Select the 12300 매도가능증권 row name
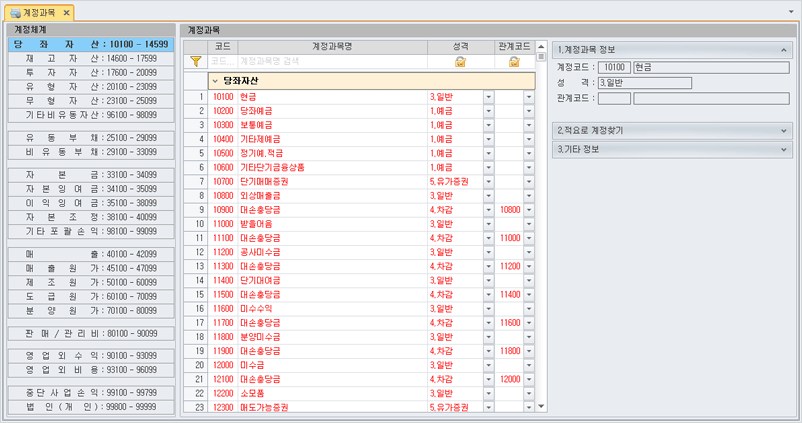This screenshot has width=802, height=423. [264, 408]
